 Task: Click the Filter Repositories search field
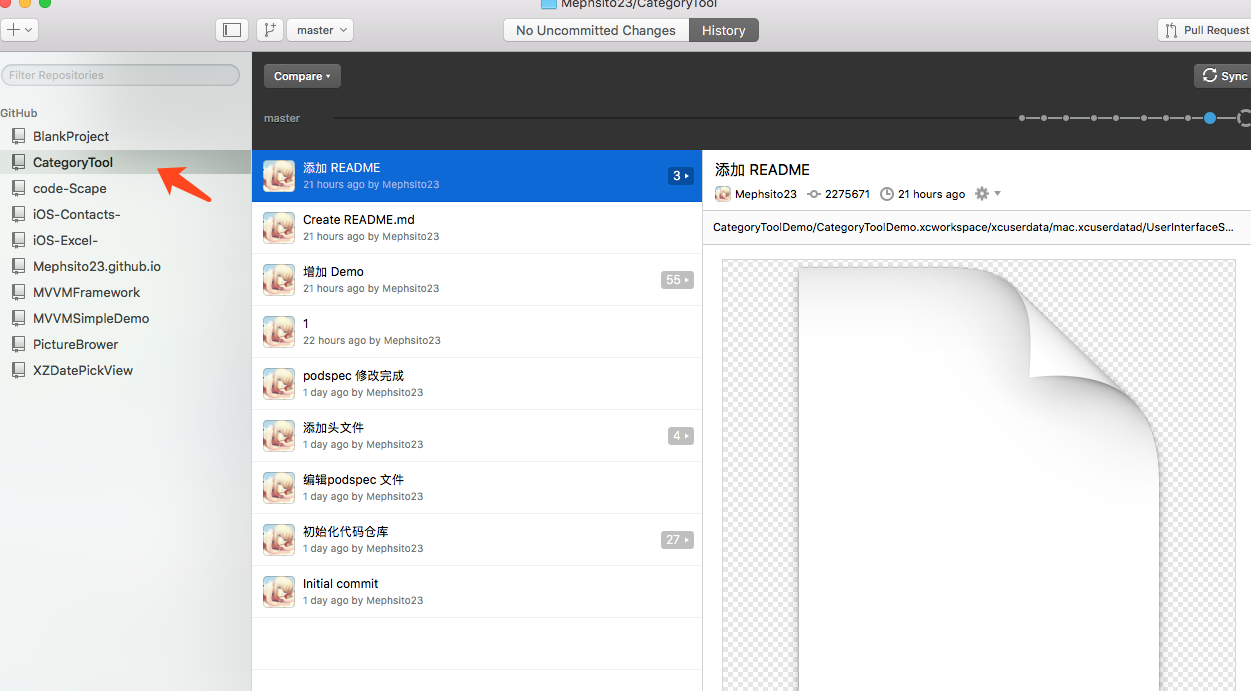click(120, 75)
